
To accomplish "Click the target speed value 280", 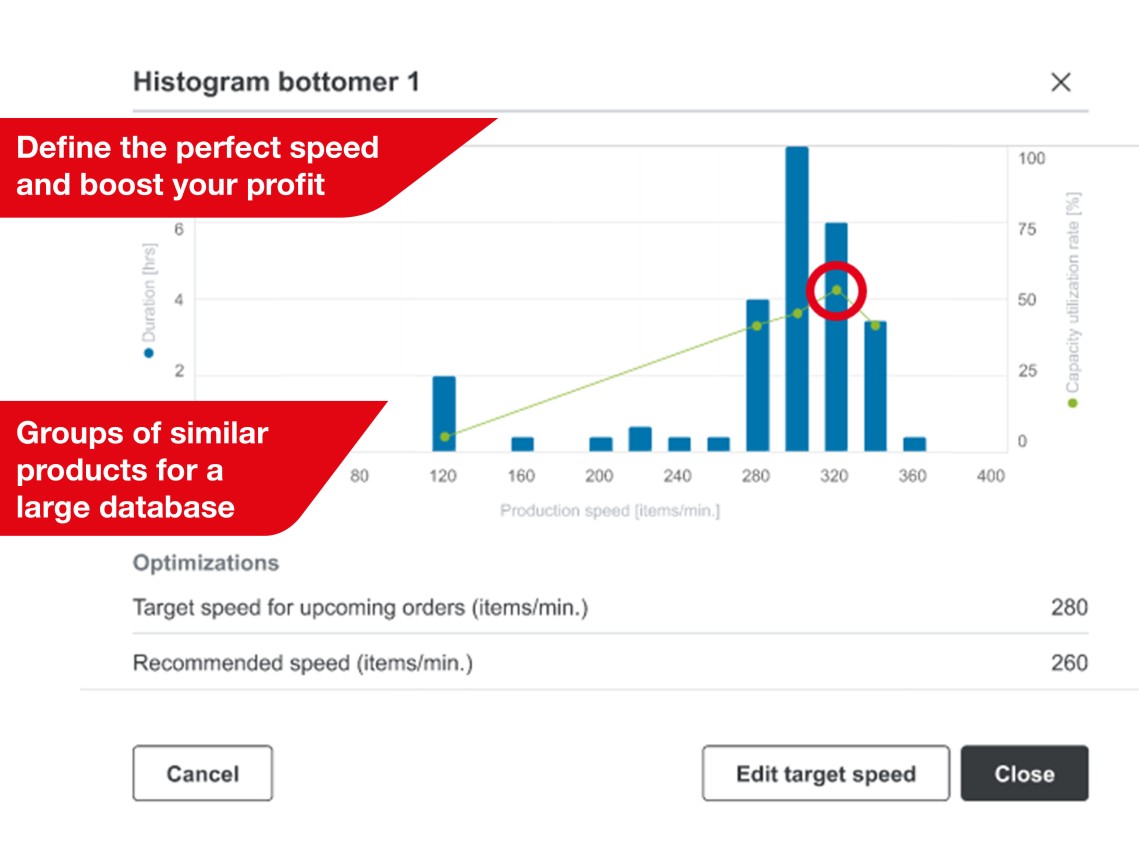I will [x=1068, y=607].
